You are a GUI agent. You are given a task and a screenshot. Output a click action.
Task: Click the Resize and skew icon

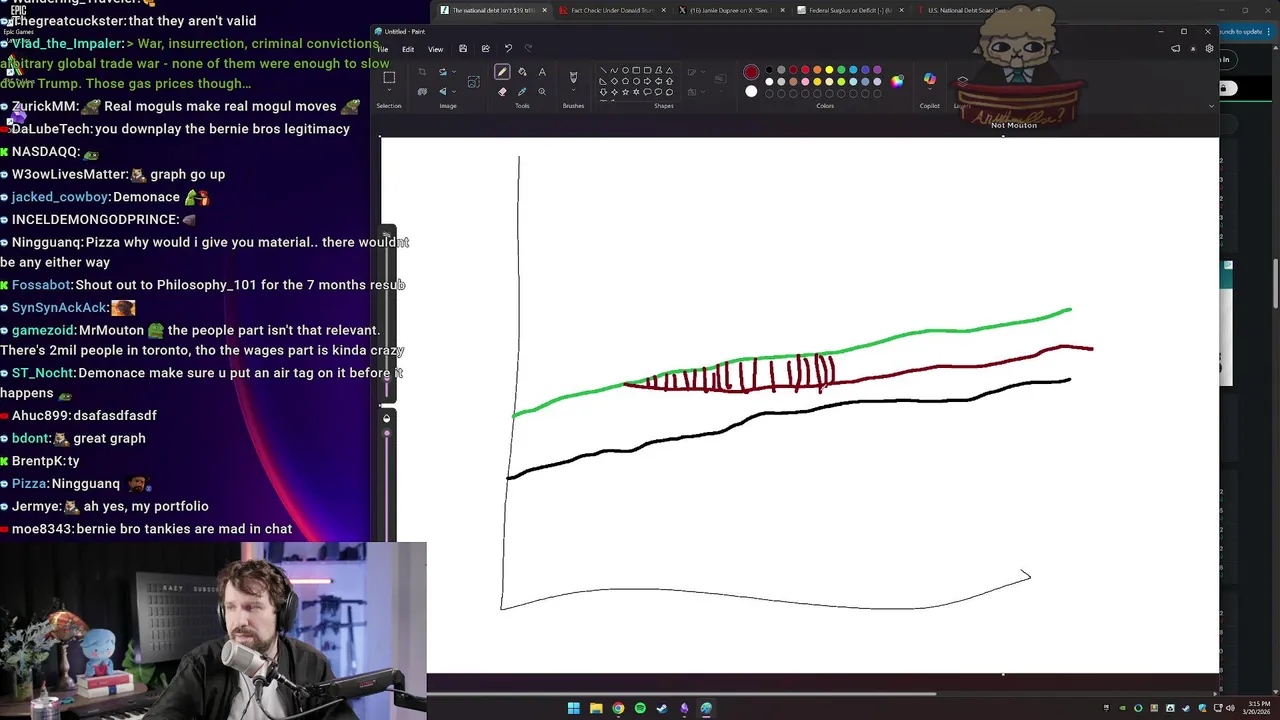pos(474,82)
